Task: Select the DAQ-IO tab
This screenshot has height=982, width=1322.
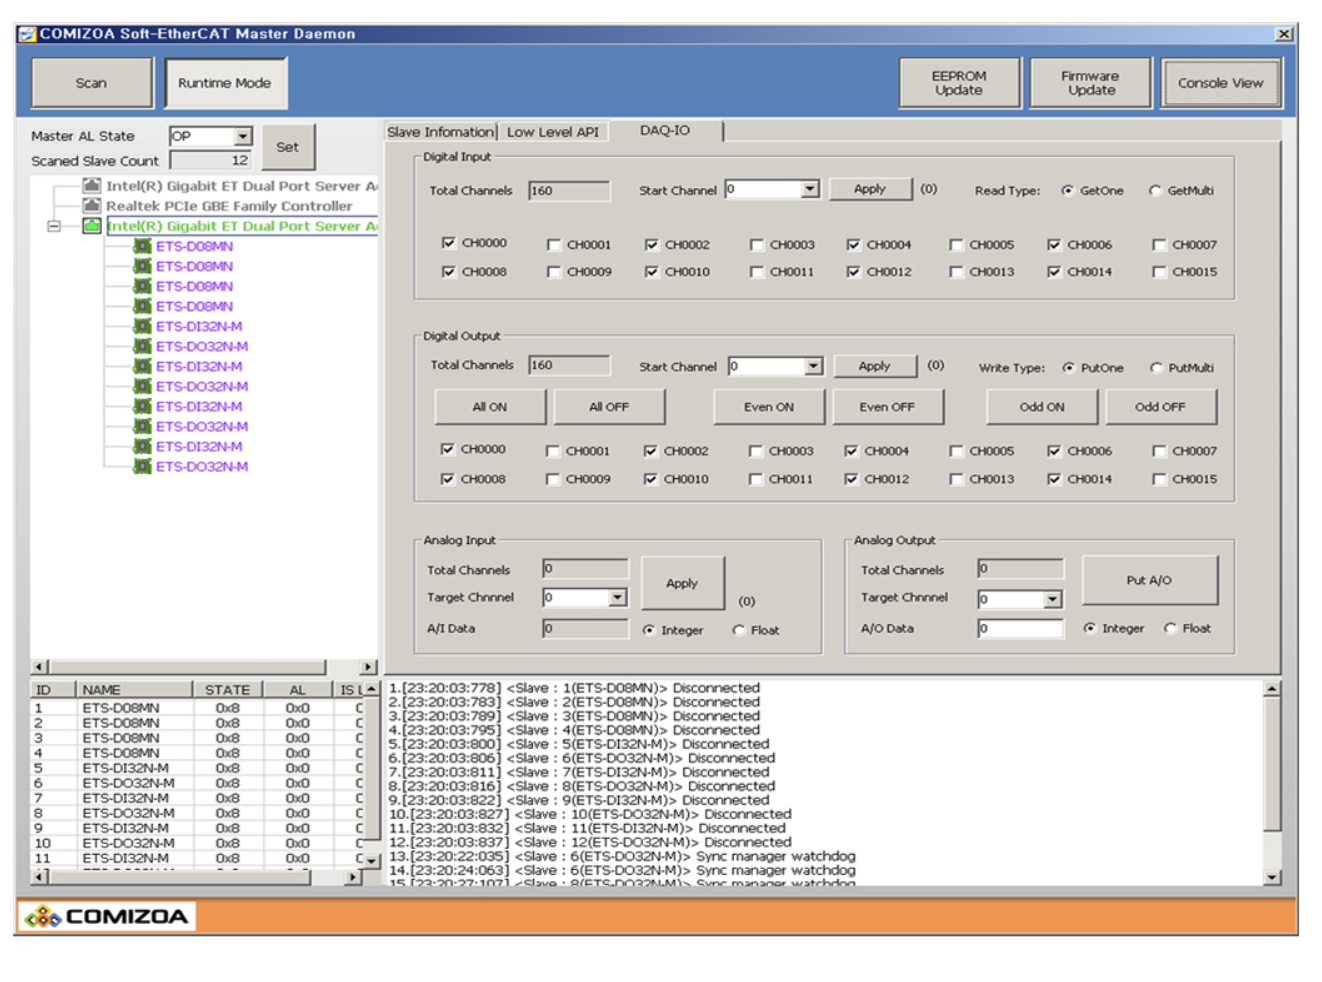Action: tap(666, 130)
